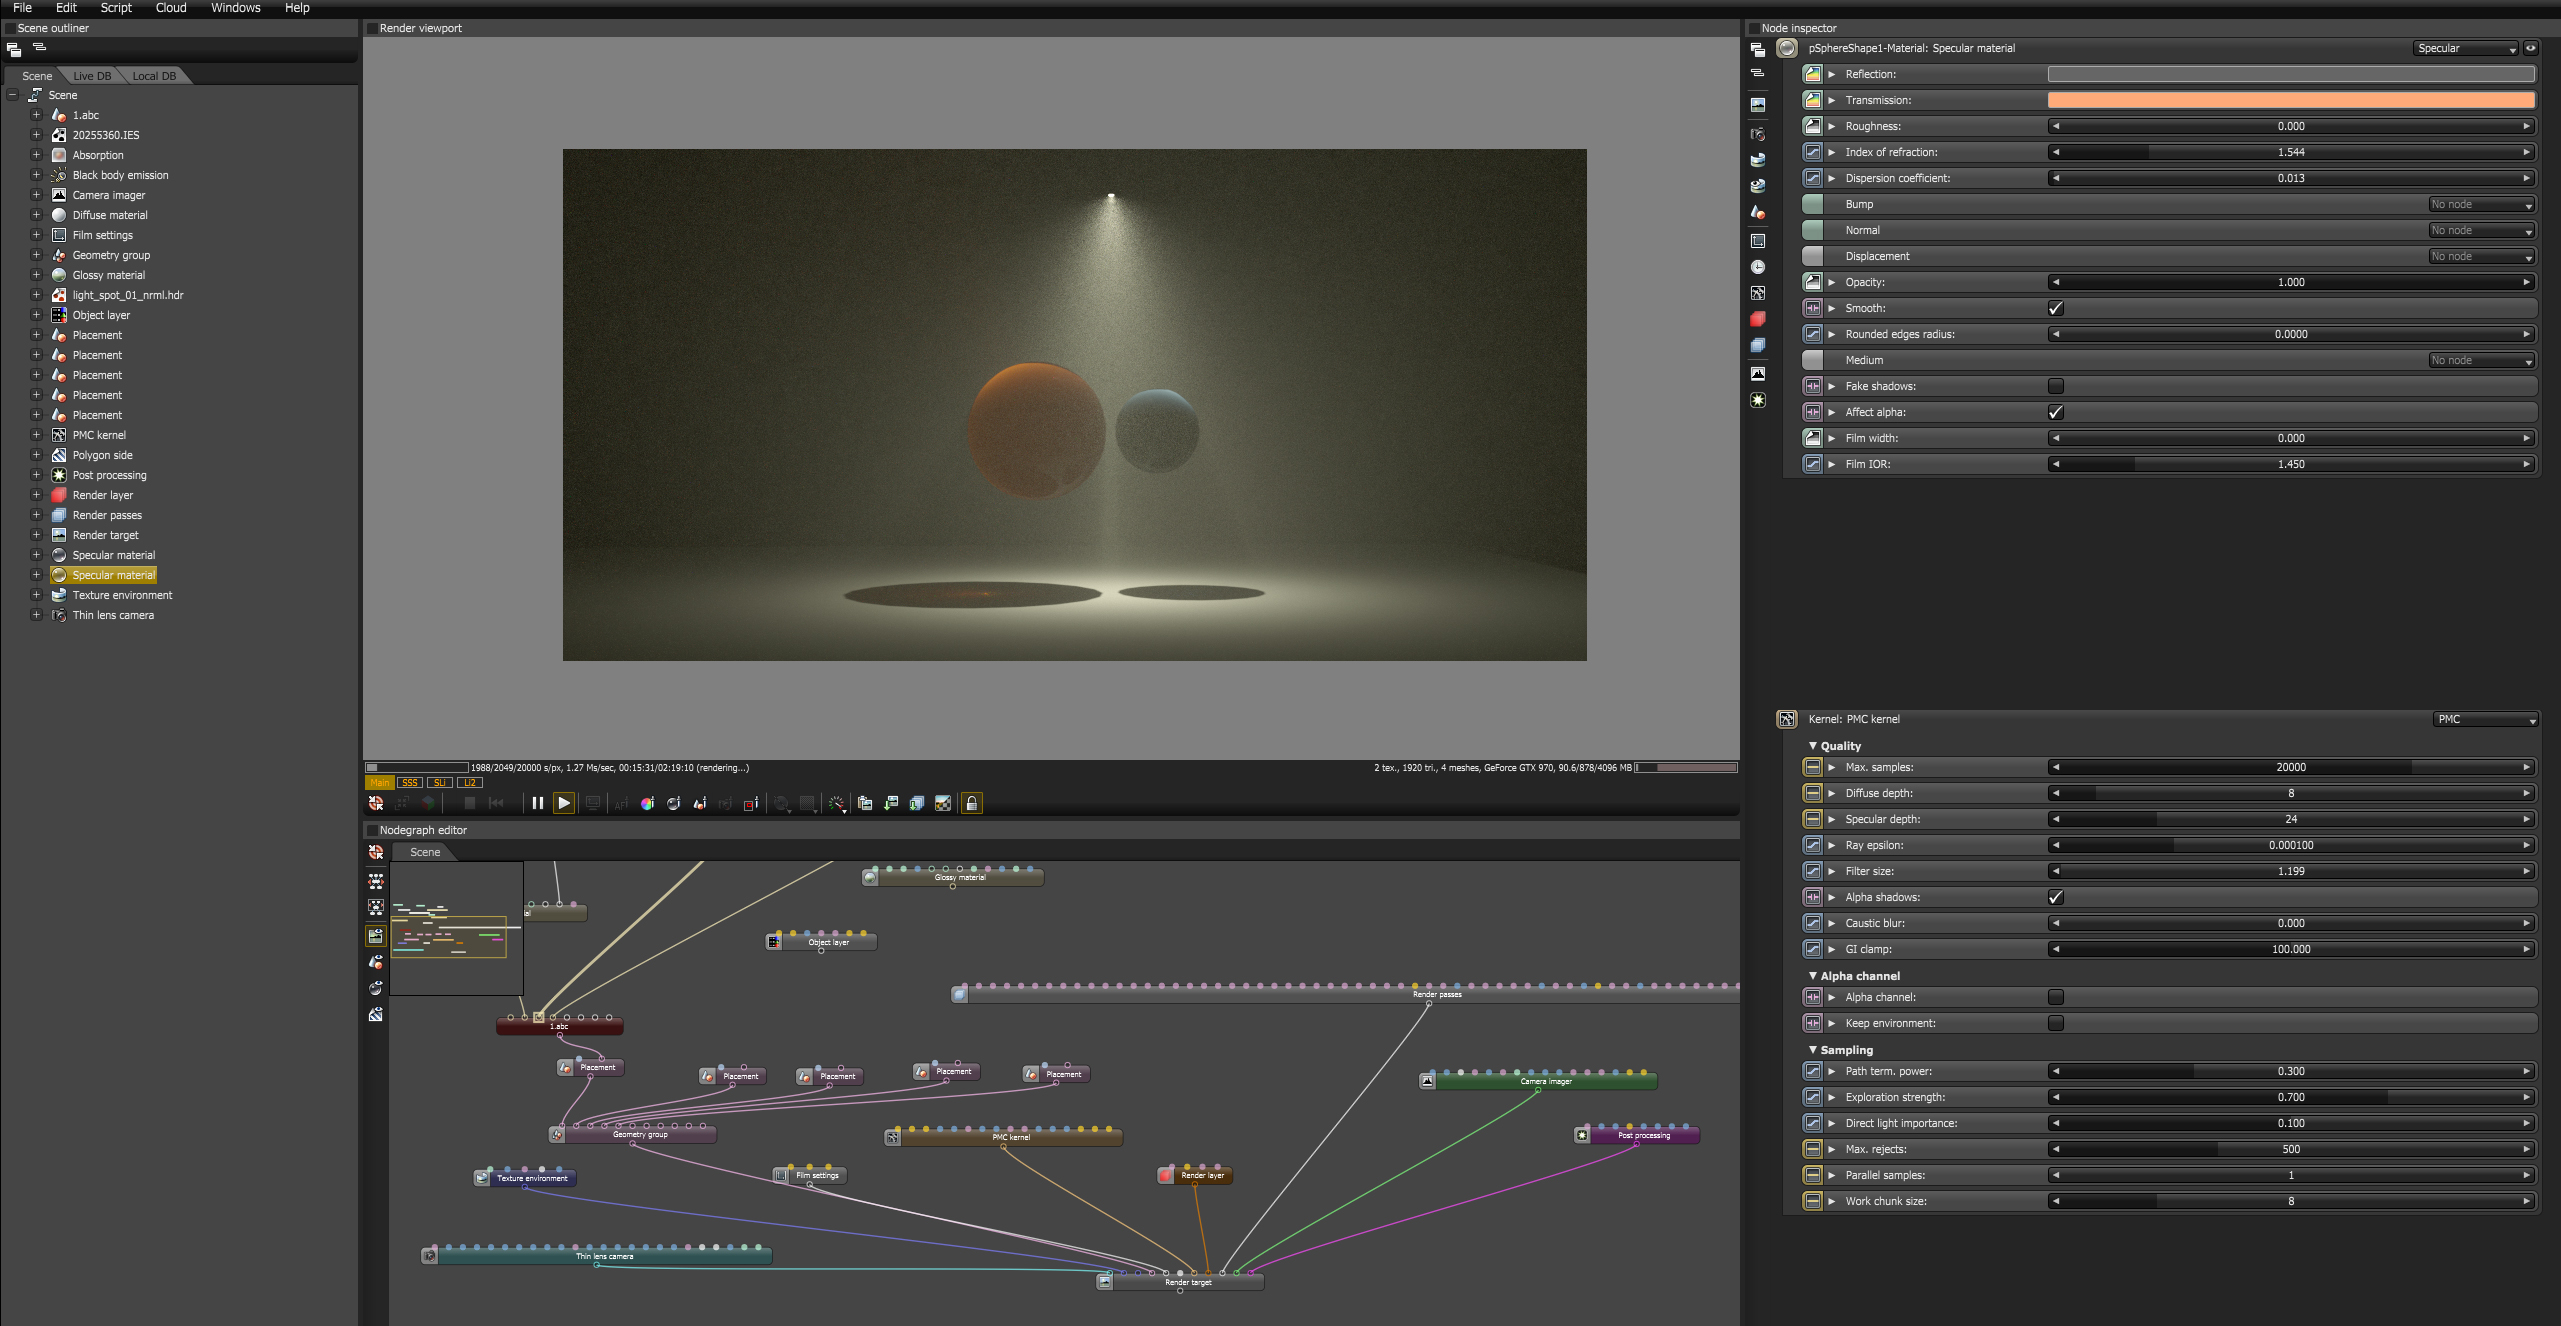Open the PMC kernel type dropdown

click(2485, 719)
